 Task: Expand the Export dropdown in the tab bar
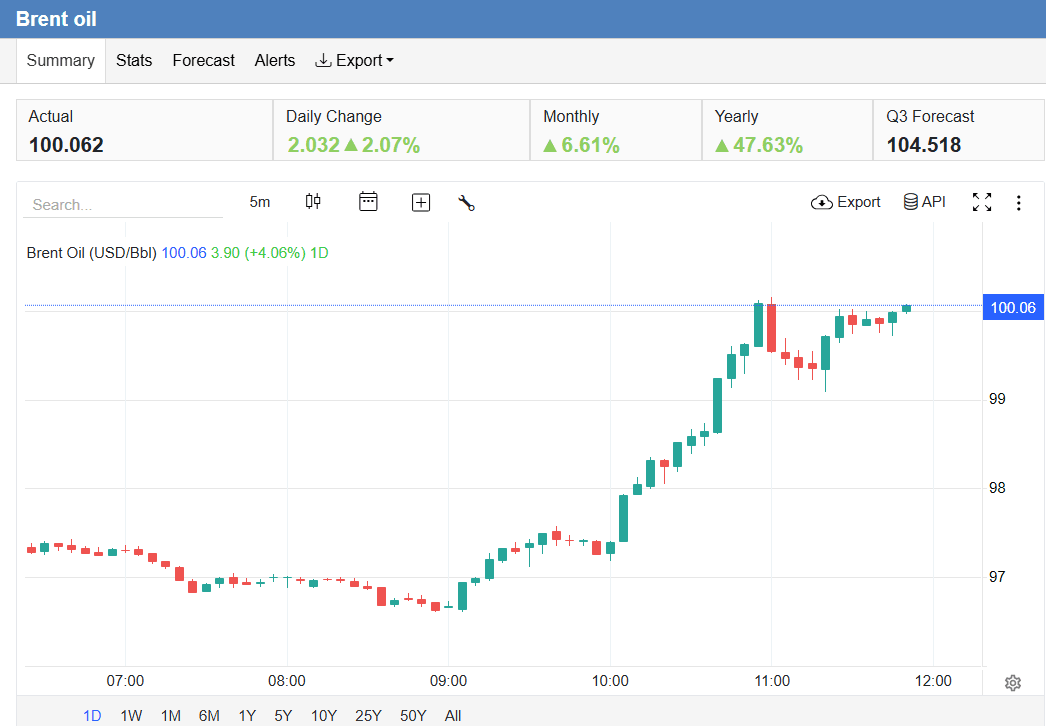tap(354, 61)
